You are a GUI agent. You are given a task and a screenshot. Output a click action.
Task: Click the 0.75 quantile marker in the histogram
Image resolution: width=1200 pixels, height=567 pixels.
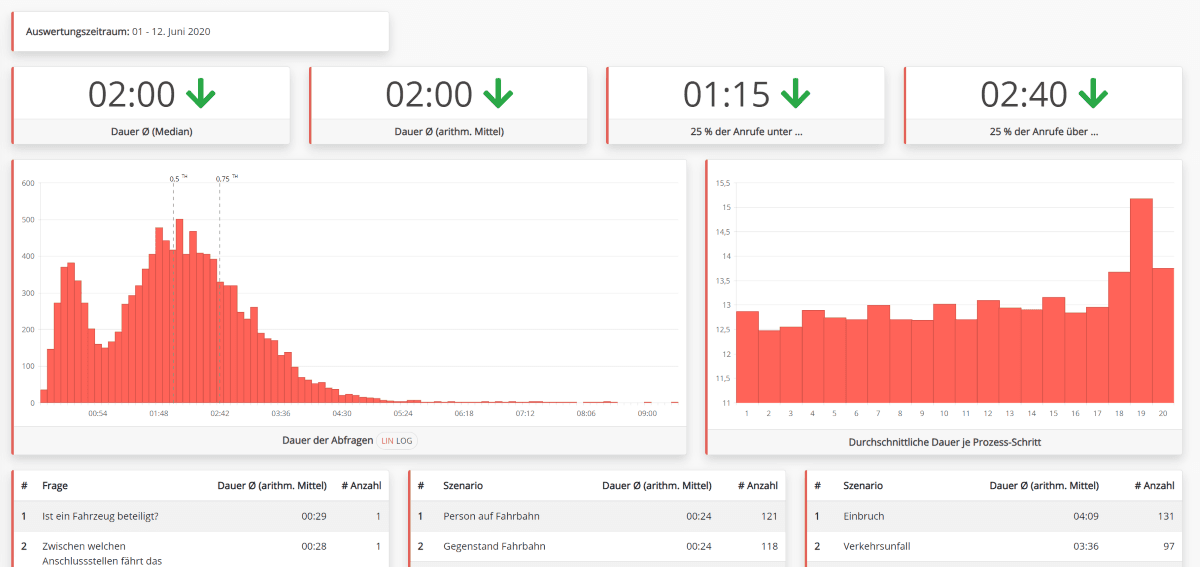222,179
